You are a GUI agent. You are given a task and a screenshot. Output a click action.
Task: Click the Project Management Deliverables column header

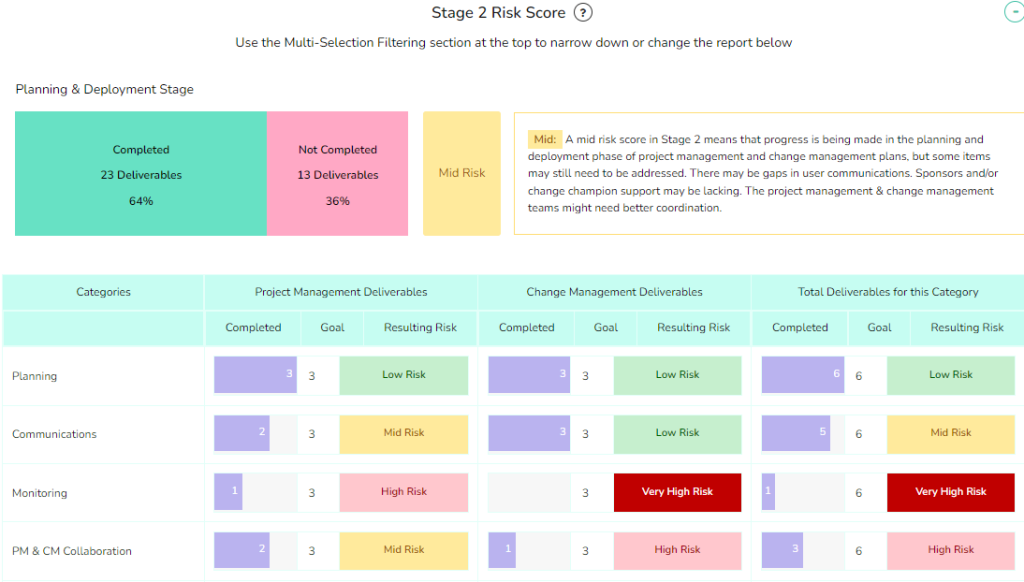click(341, 292)
